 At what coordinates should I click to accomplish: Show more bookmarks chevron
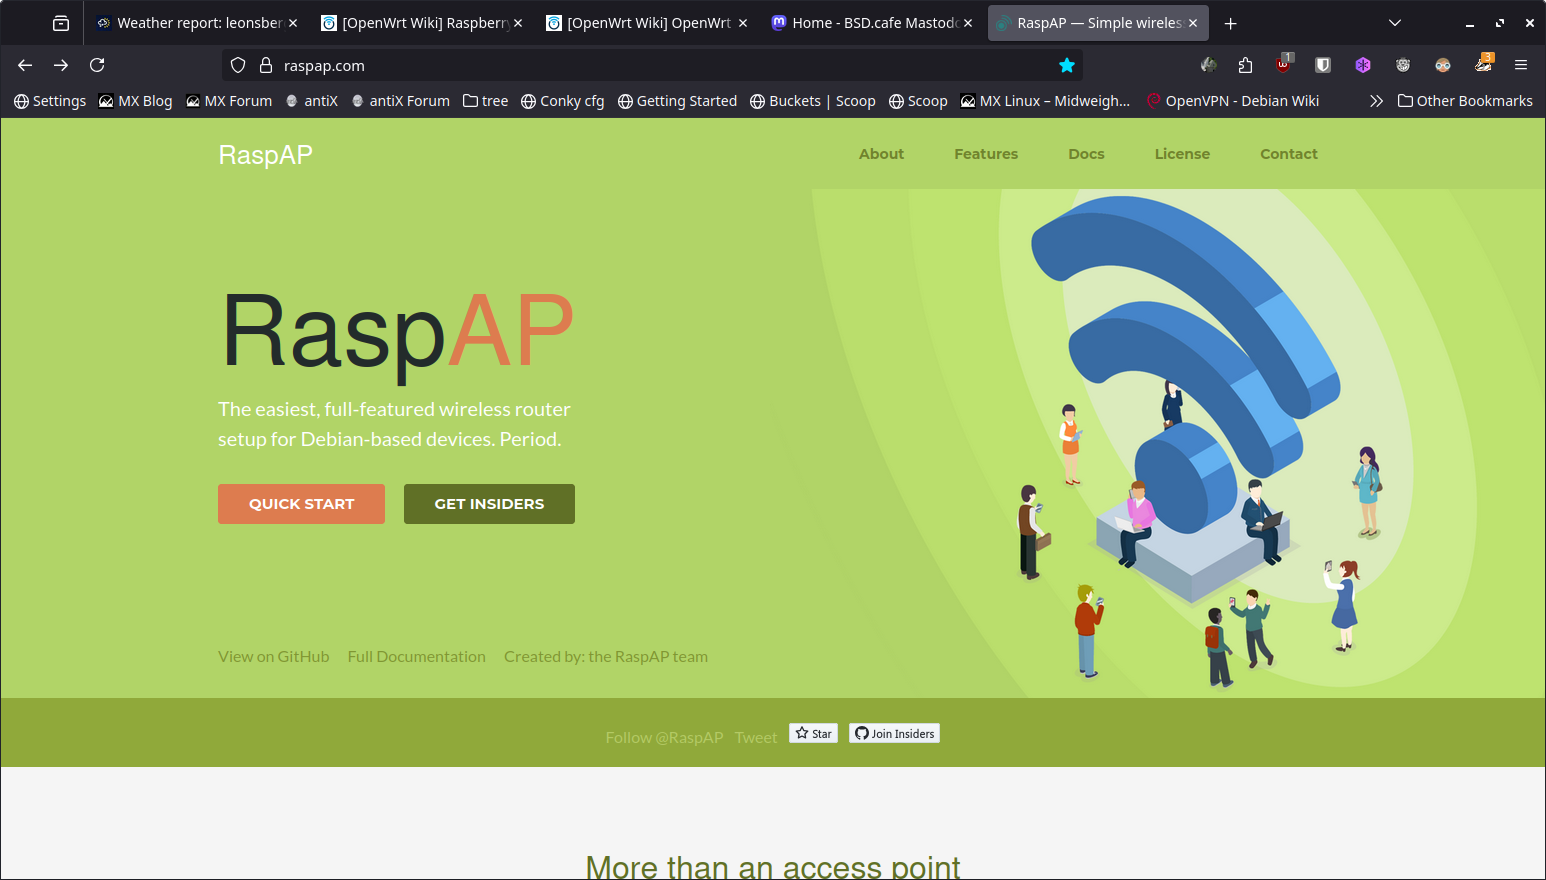point(1376,101)
